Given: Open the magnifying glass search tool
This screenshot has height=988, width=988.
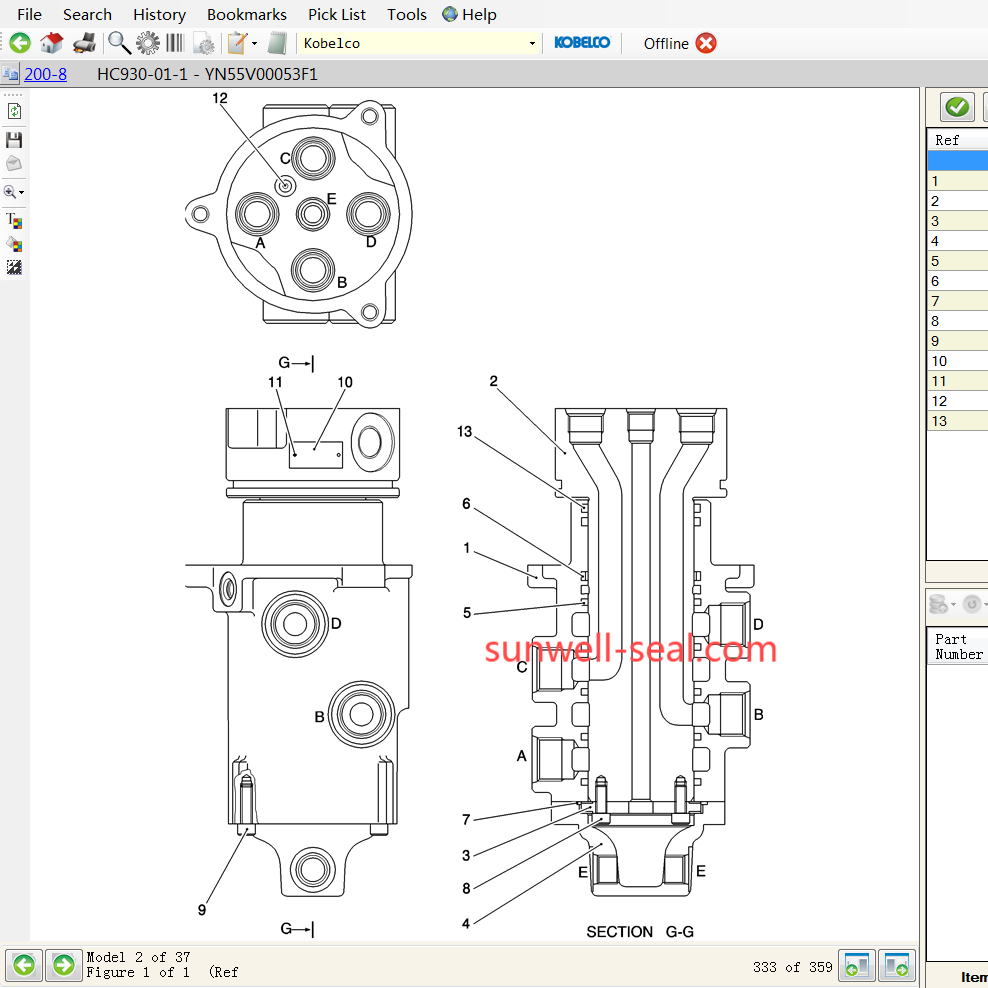Looking at the screenshot, I should pos(119,43).
